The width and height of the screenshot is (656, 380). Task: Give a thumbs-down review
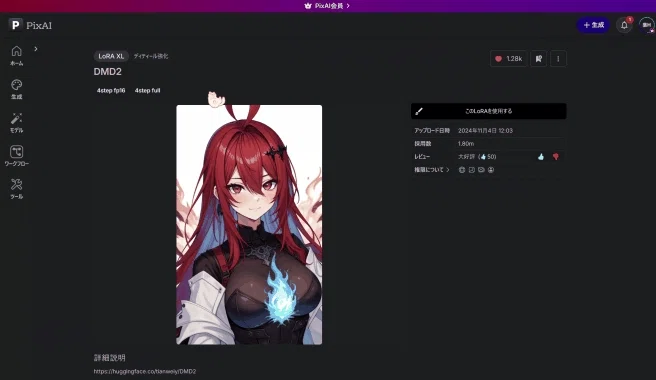click(x=556, y=157)
